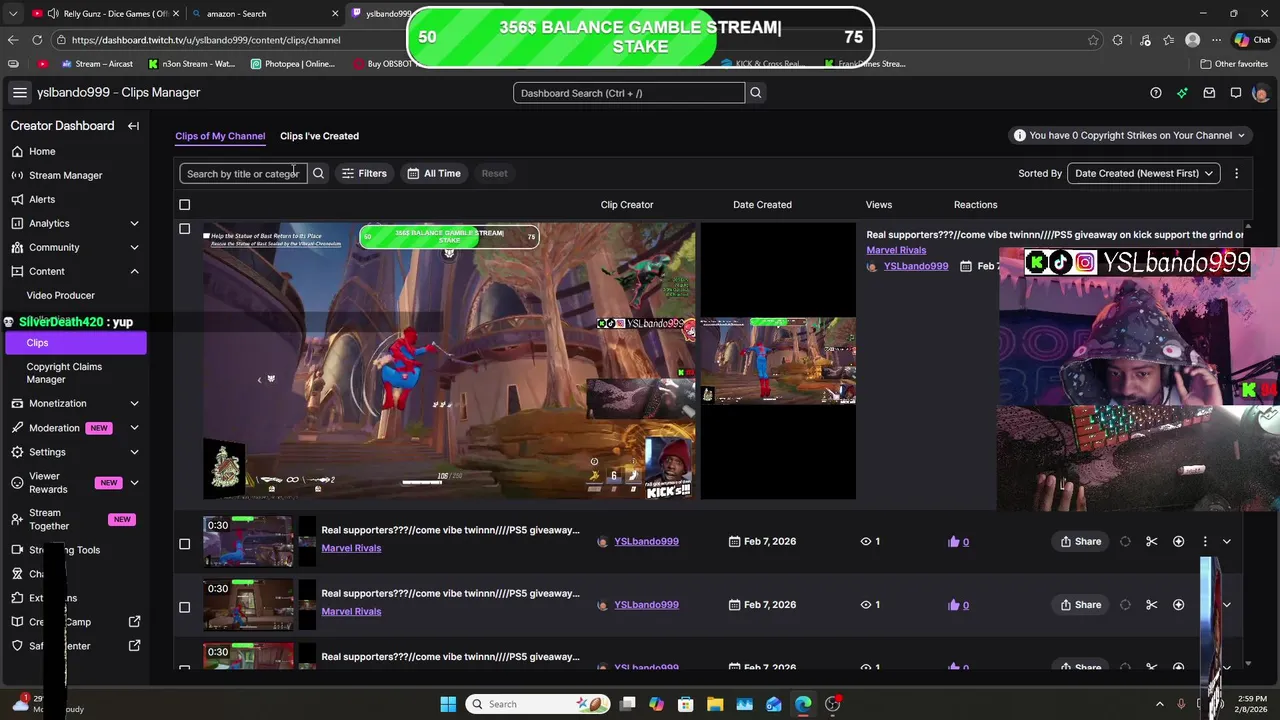Click the Dashboard Search magnifier button

(x=756, y=93)
